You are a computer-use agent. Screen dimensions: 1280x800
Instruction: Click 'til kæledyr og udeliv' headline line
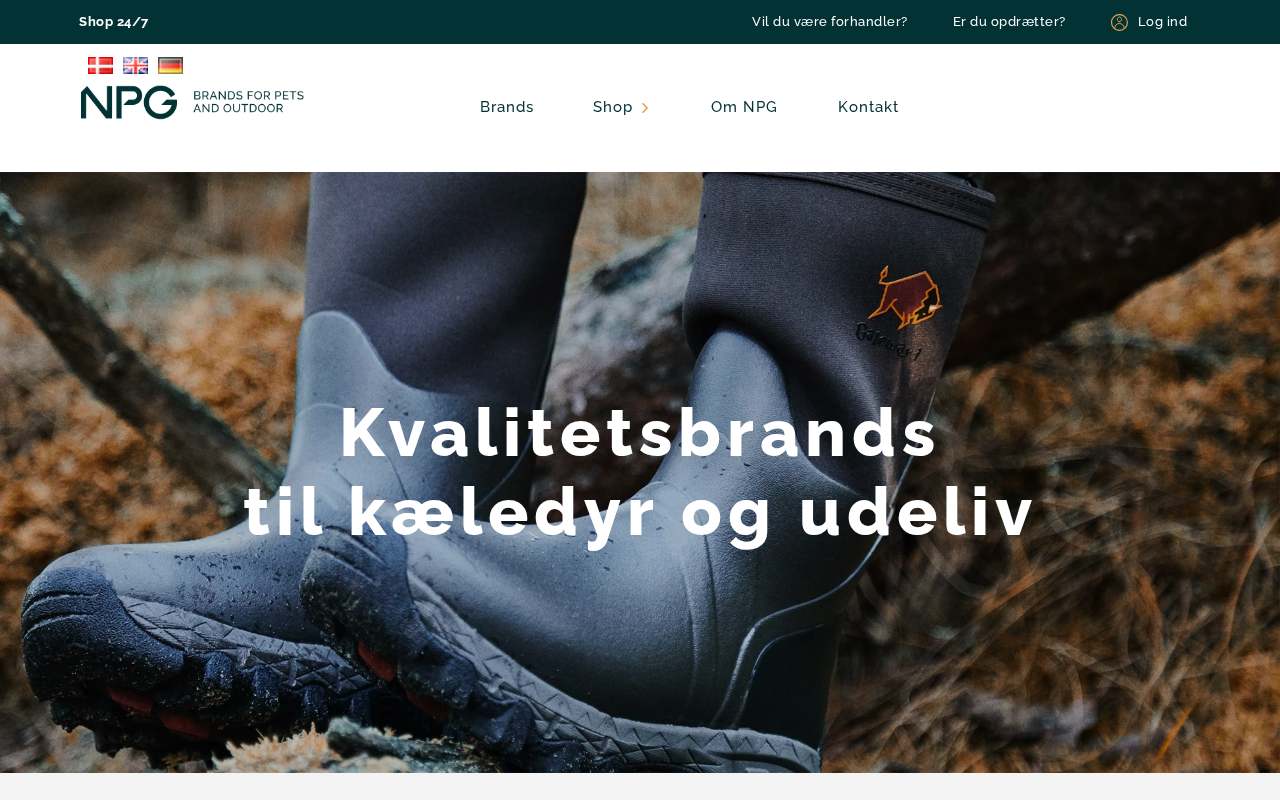coord(640,512)
